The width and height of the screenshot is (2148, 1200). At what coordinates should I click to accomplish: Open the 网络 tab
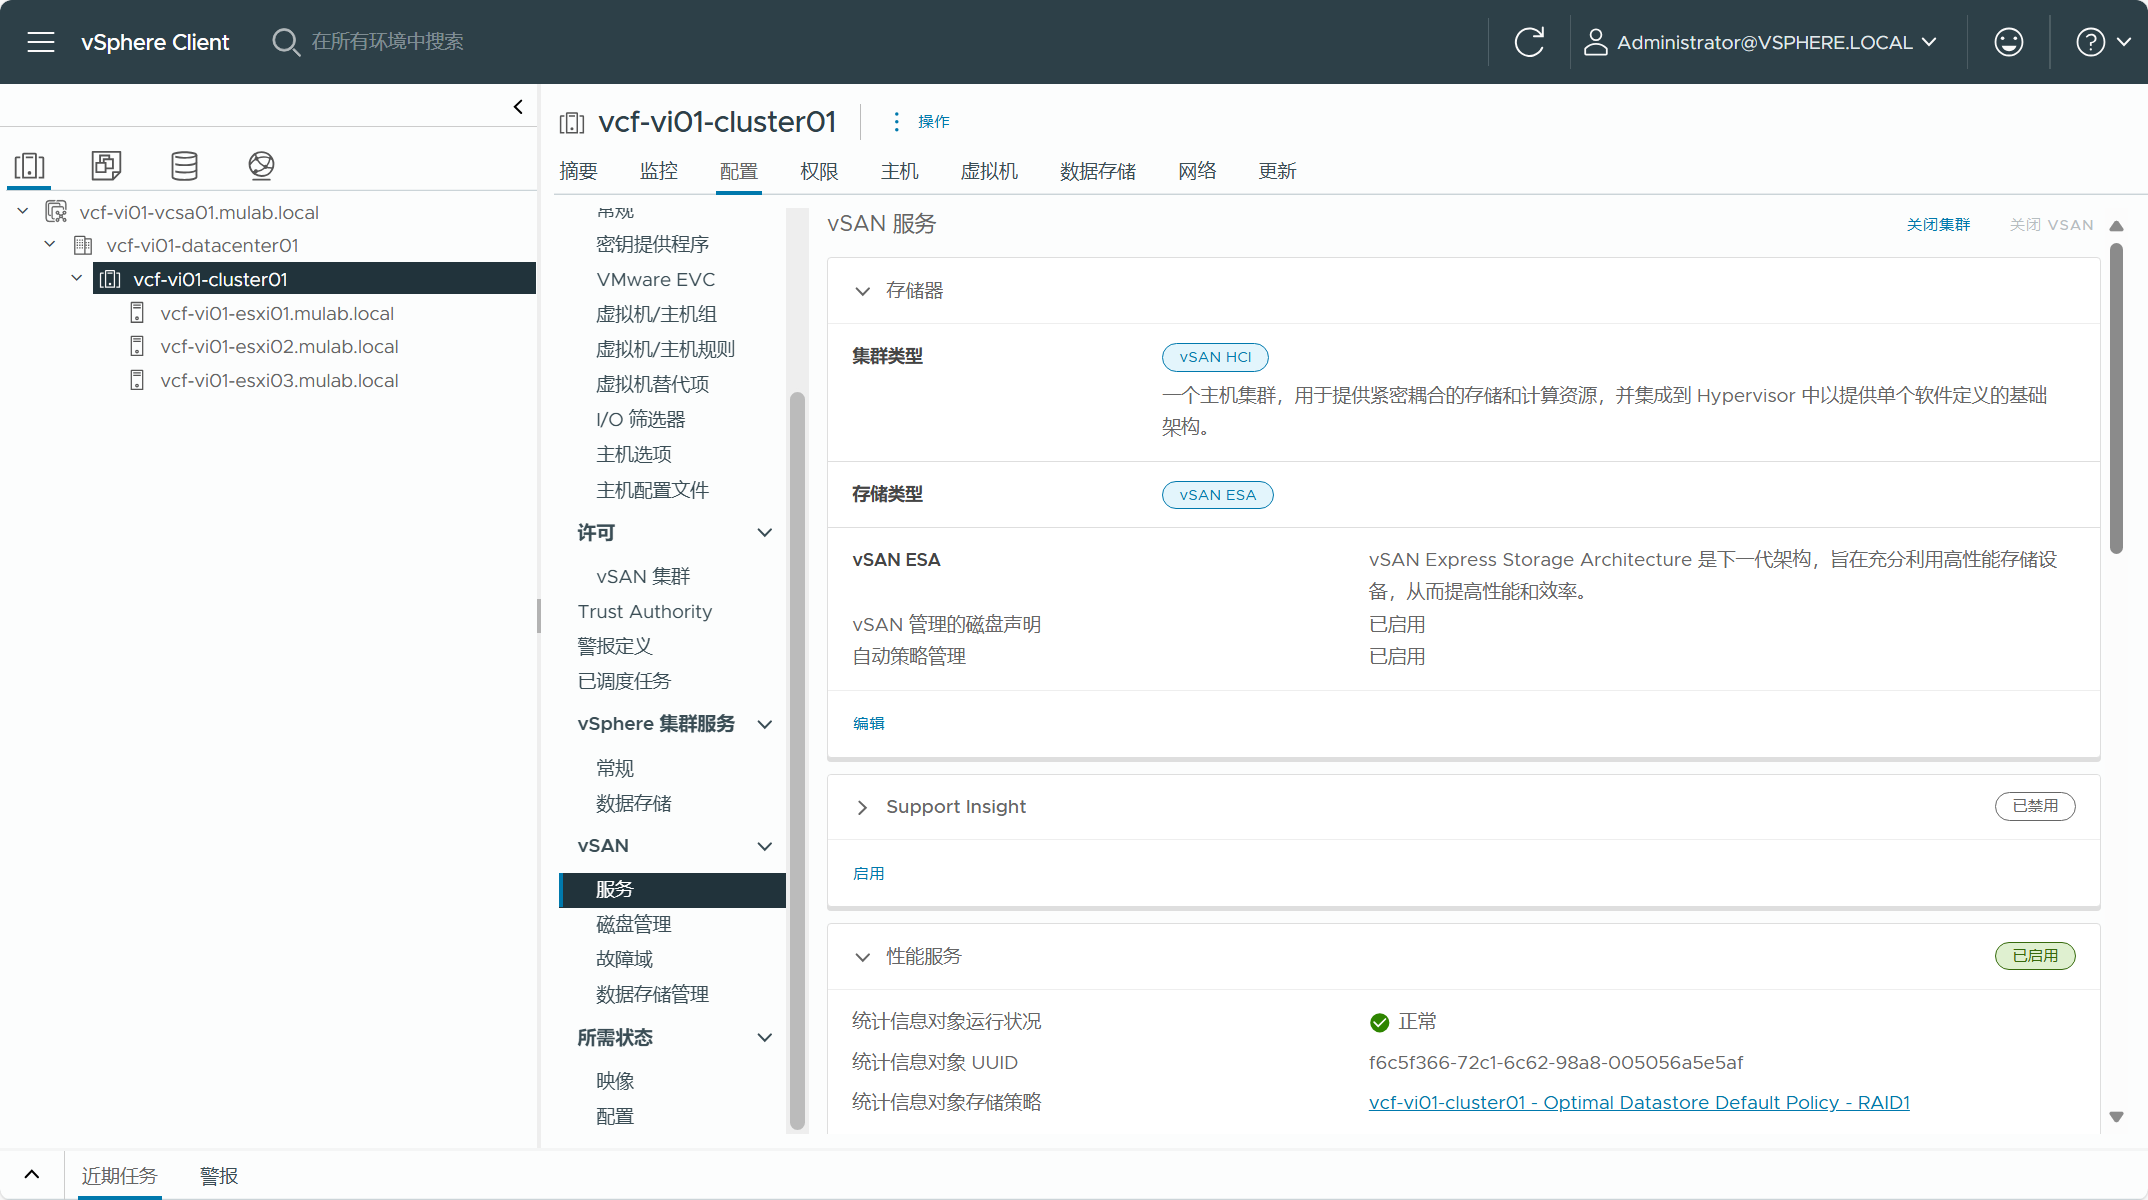tap(1197, 171)
